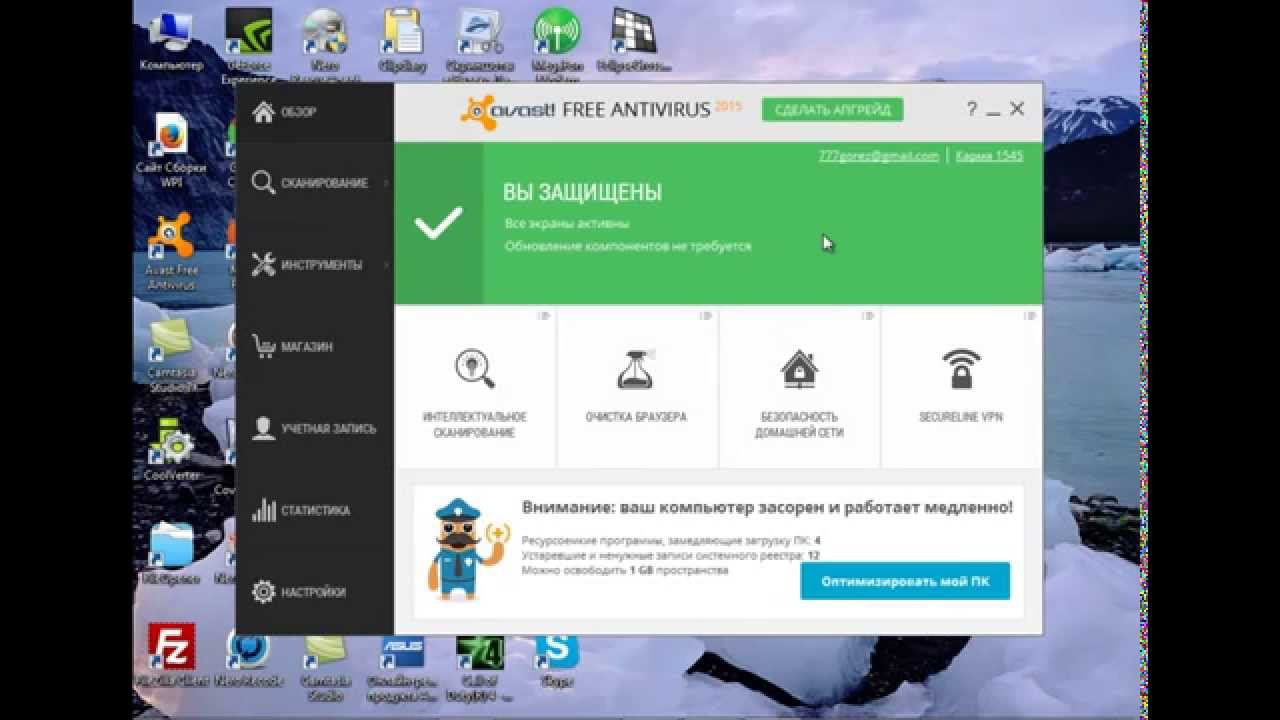1280x720 pixels.
Task: Click corner menu icon on Интеллектуальное сканирование tile
Action: pyautogui.click(x=544, y=316)
